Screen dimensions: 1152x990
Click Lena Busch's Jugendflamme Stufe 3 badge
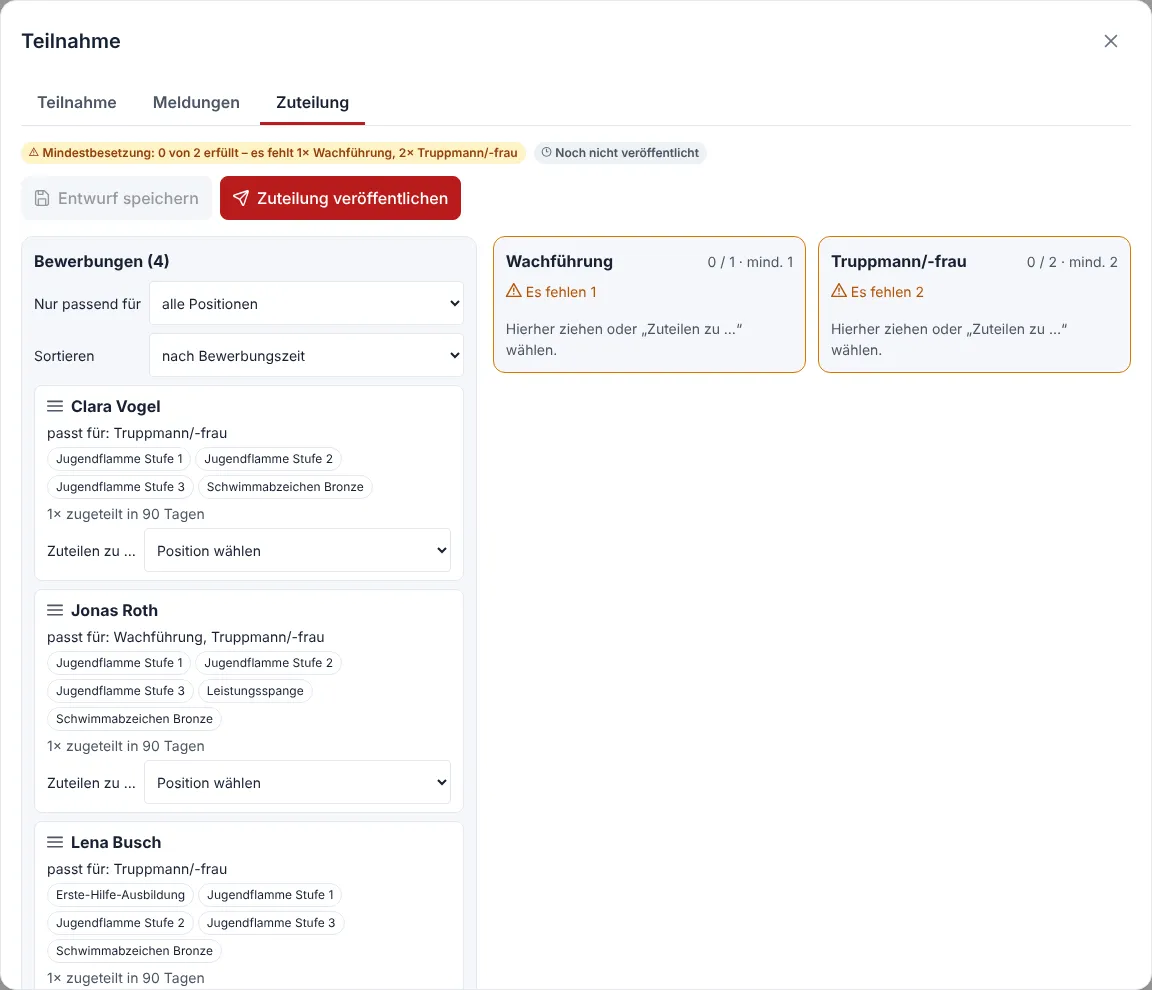(x=271, y=922)
